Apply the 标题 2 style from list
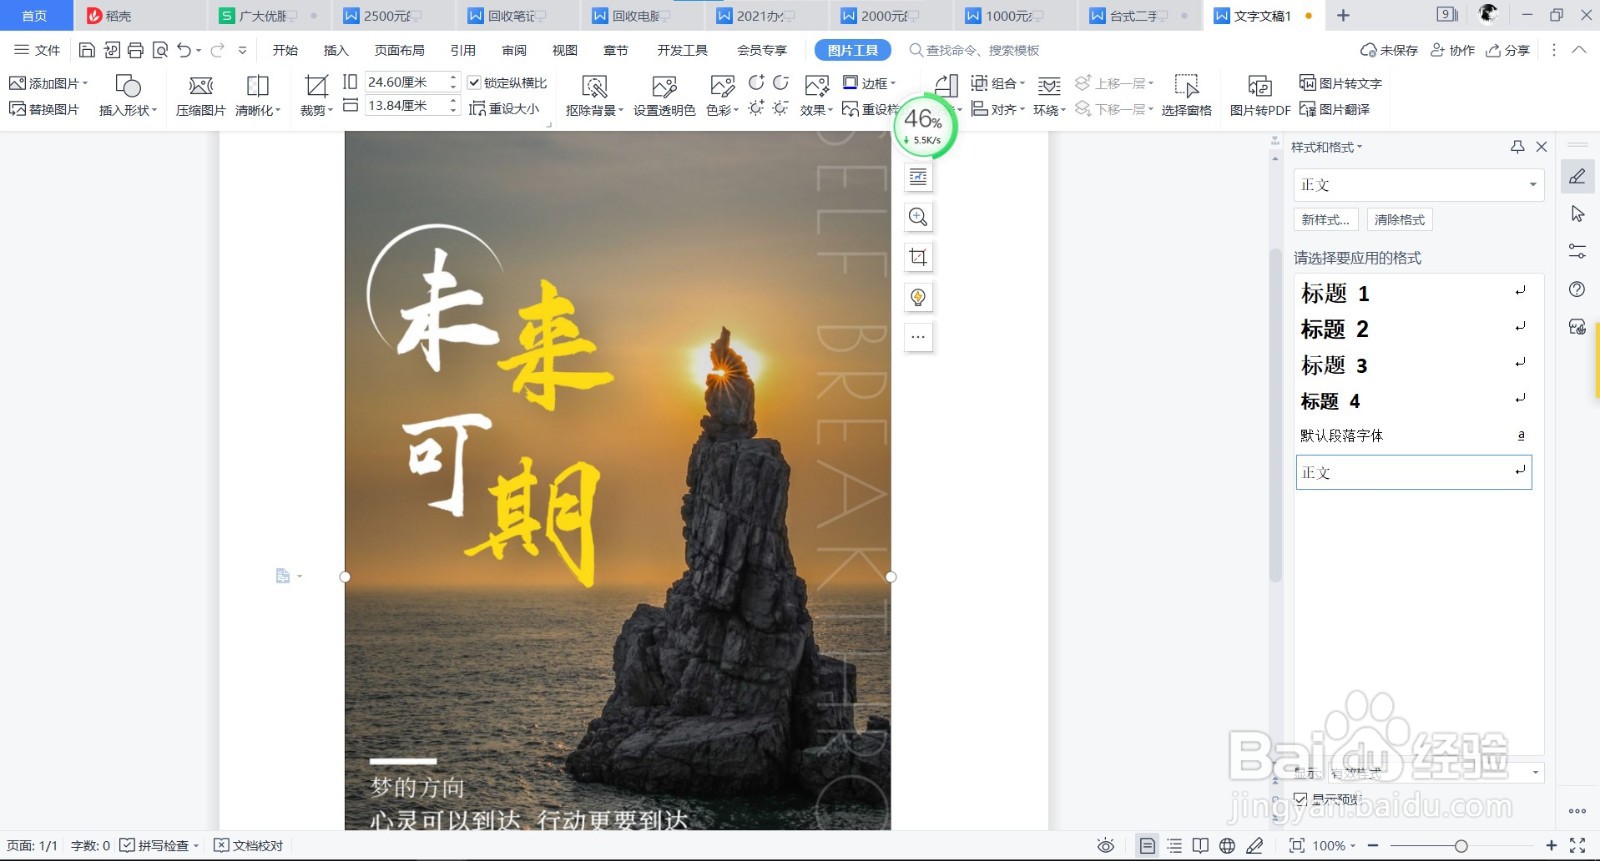This screenshot has width=1600, height=861. 1414,329
